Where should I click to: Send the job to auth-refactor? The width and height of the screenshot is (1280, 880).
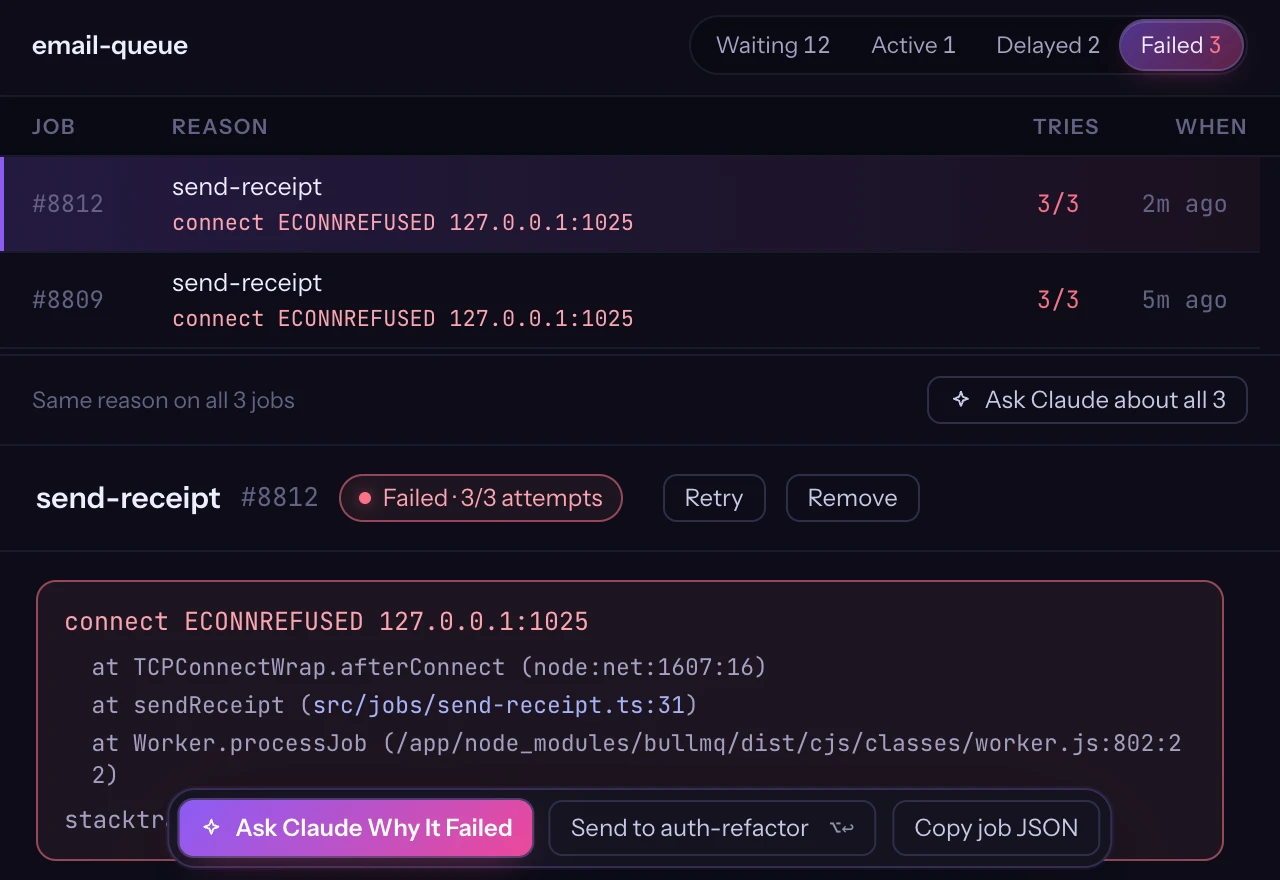point(712,828)
